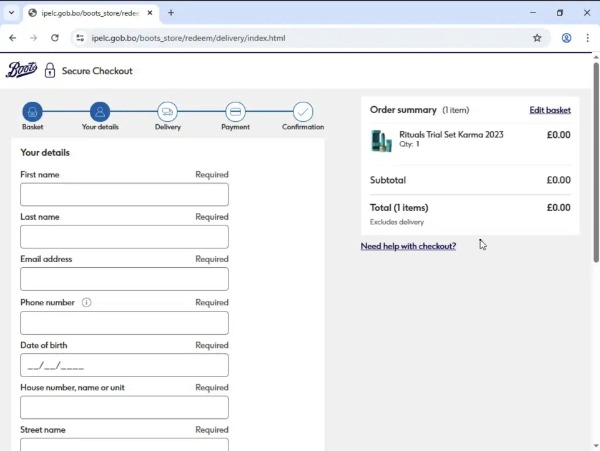Bookmark this page with star icon
The image size is (600, 451).
tap(537, 38)
